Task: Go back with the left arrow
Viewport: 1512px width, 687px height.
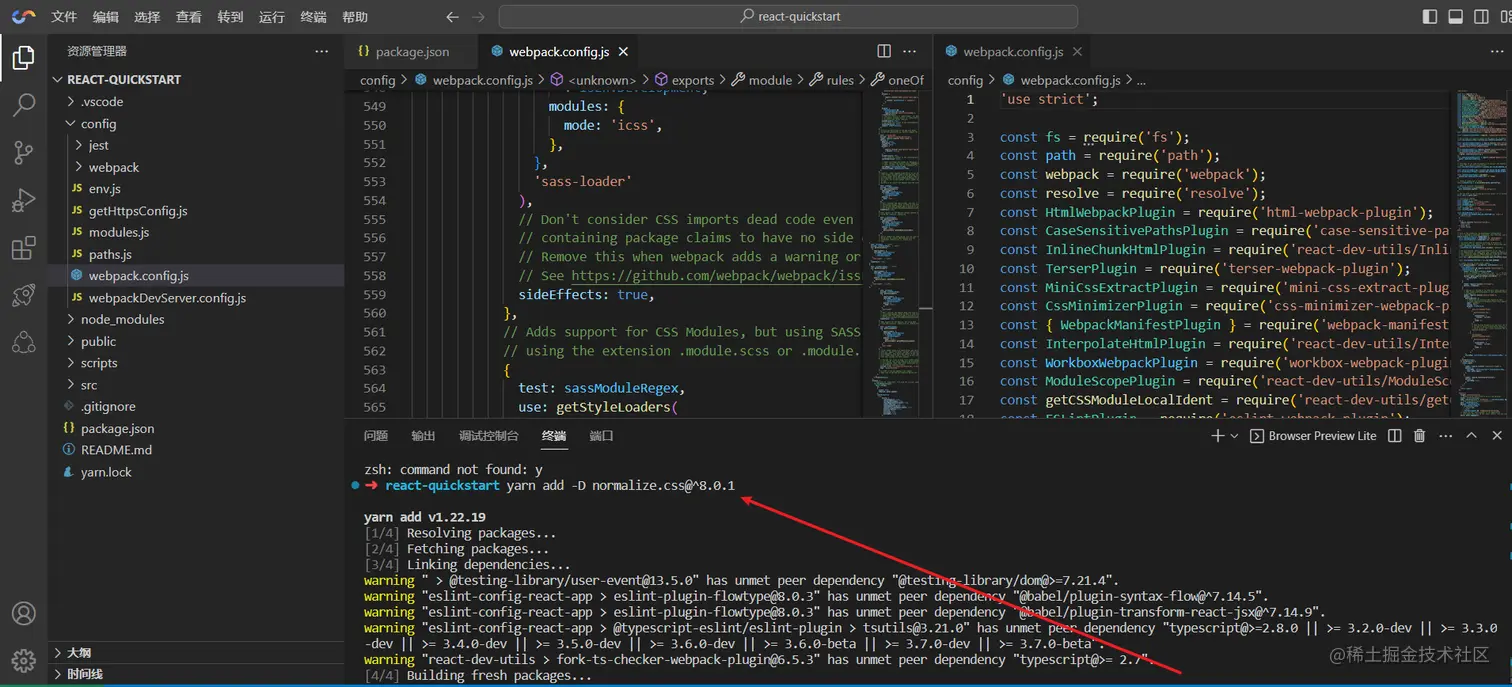Action: tap(452, 17)
